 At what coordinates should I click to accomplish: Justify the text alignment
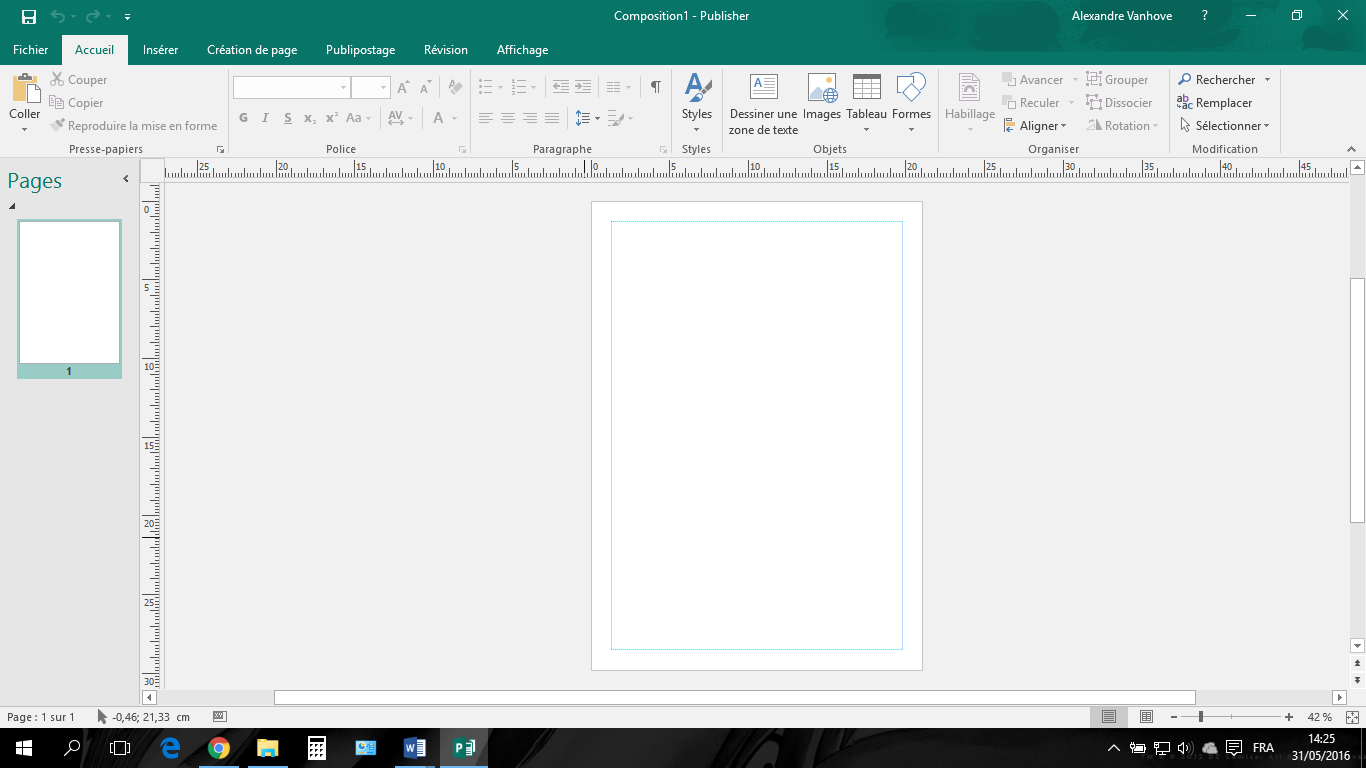tap(552, 118)
